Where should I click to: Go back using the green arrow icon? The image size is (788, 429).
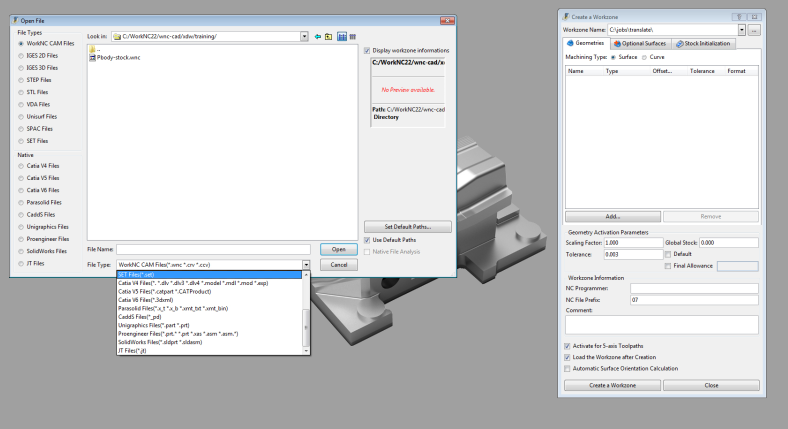318,36
